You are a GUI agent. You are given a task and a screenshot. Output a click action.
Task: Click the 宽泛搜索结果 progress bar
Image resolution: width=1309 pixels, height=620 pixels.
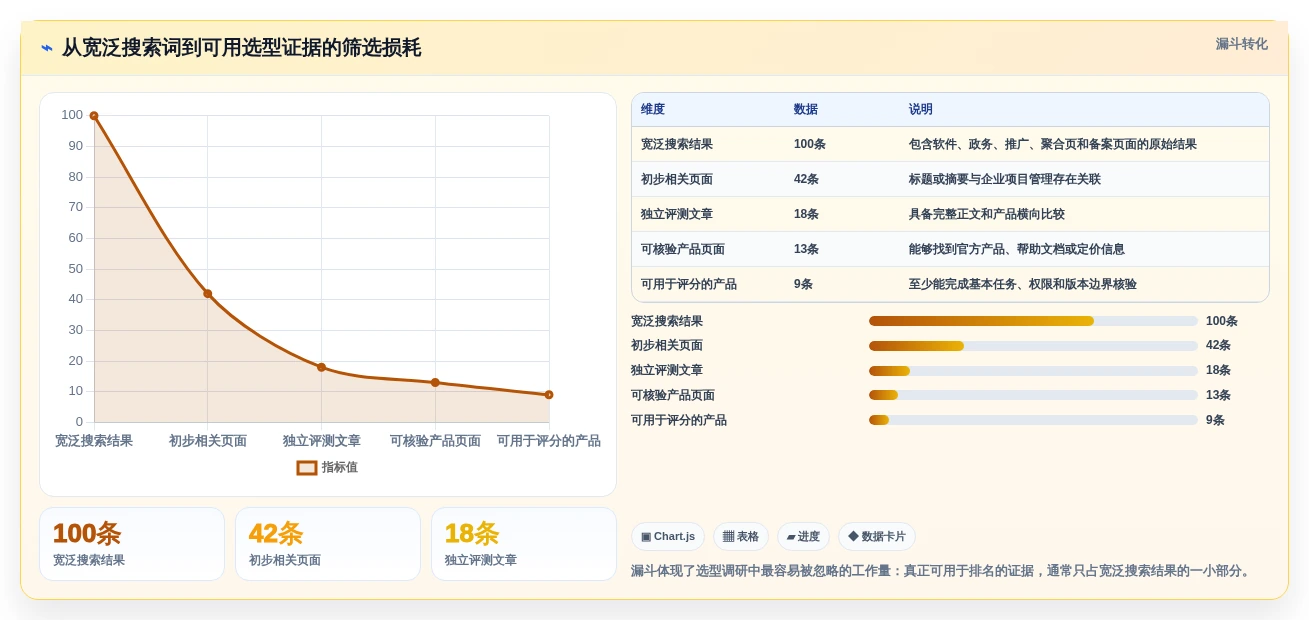point(1033,321)
